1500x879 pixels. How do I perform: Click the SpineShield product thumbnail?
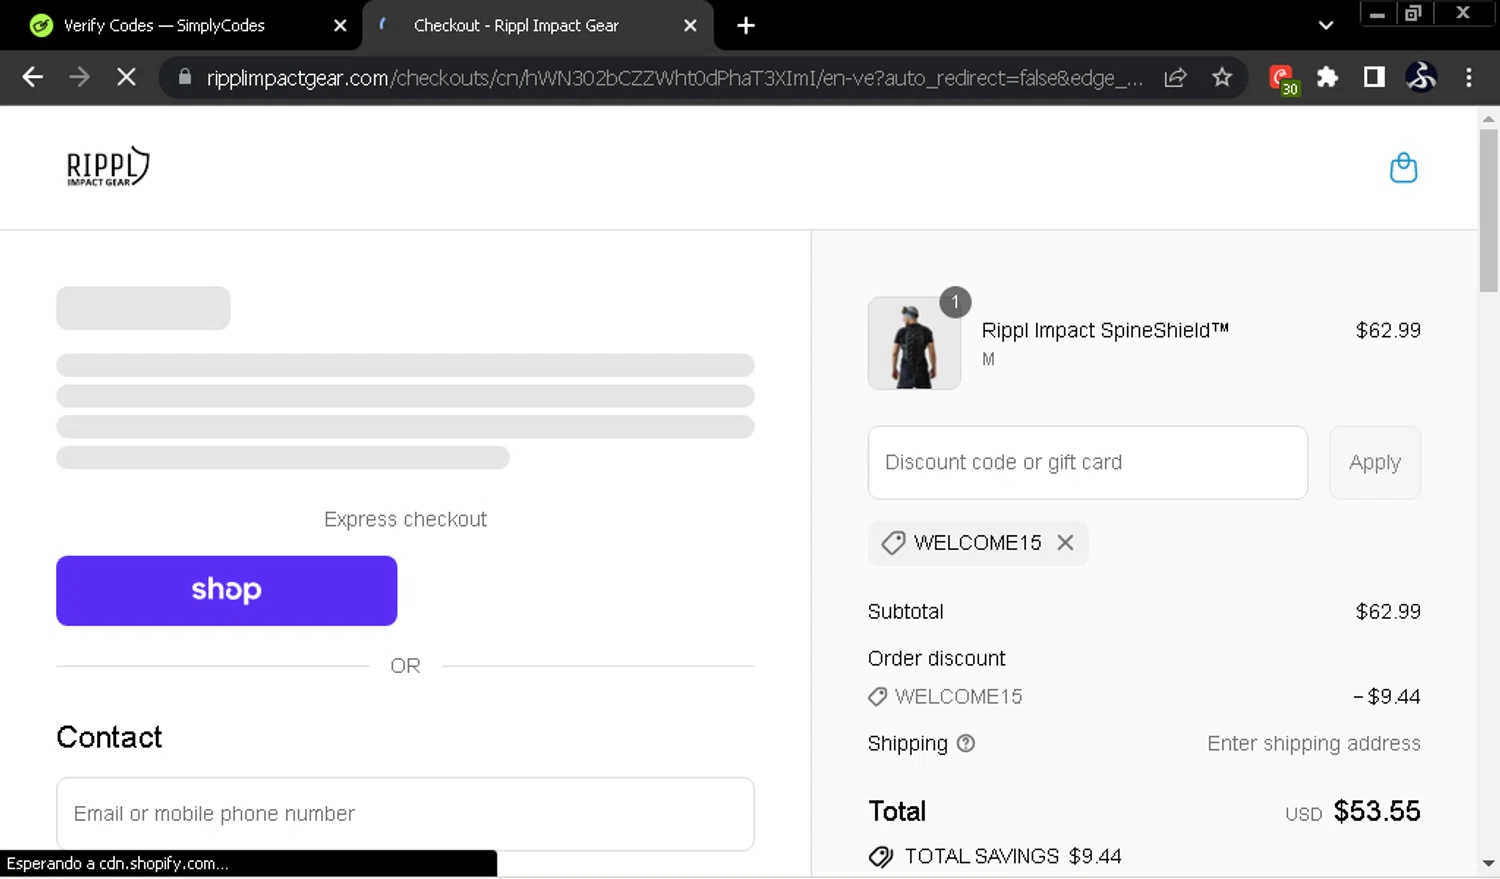click(914, 343)
